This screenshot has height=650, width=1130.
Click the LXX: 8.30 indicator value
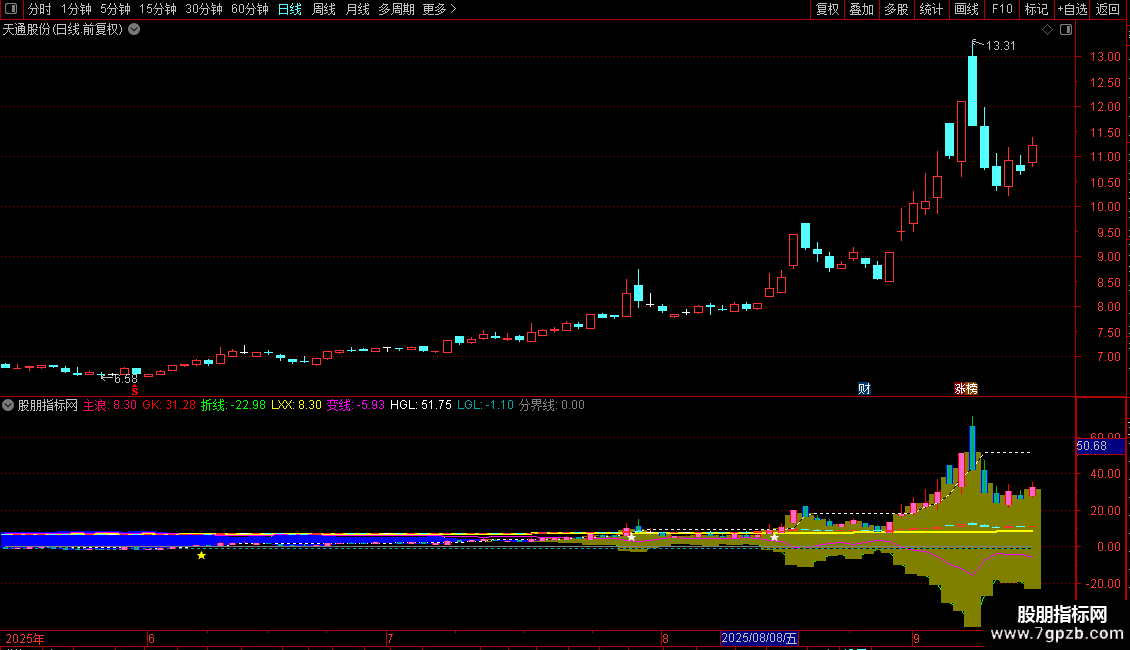tap(296, 405)
